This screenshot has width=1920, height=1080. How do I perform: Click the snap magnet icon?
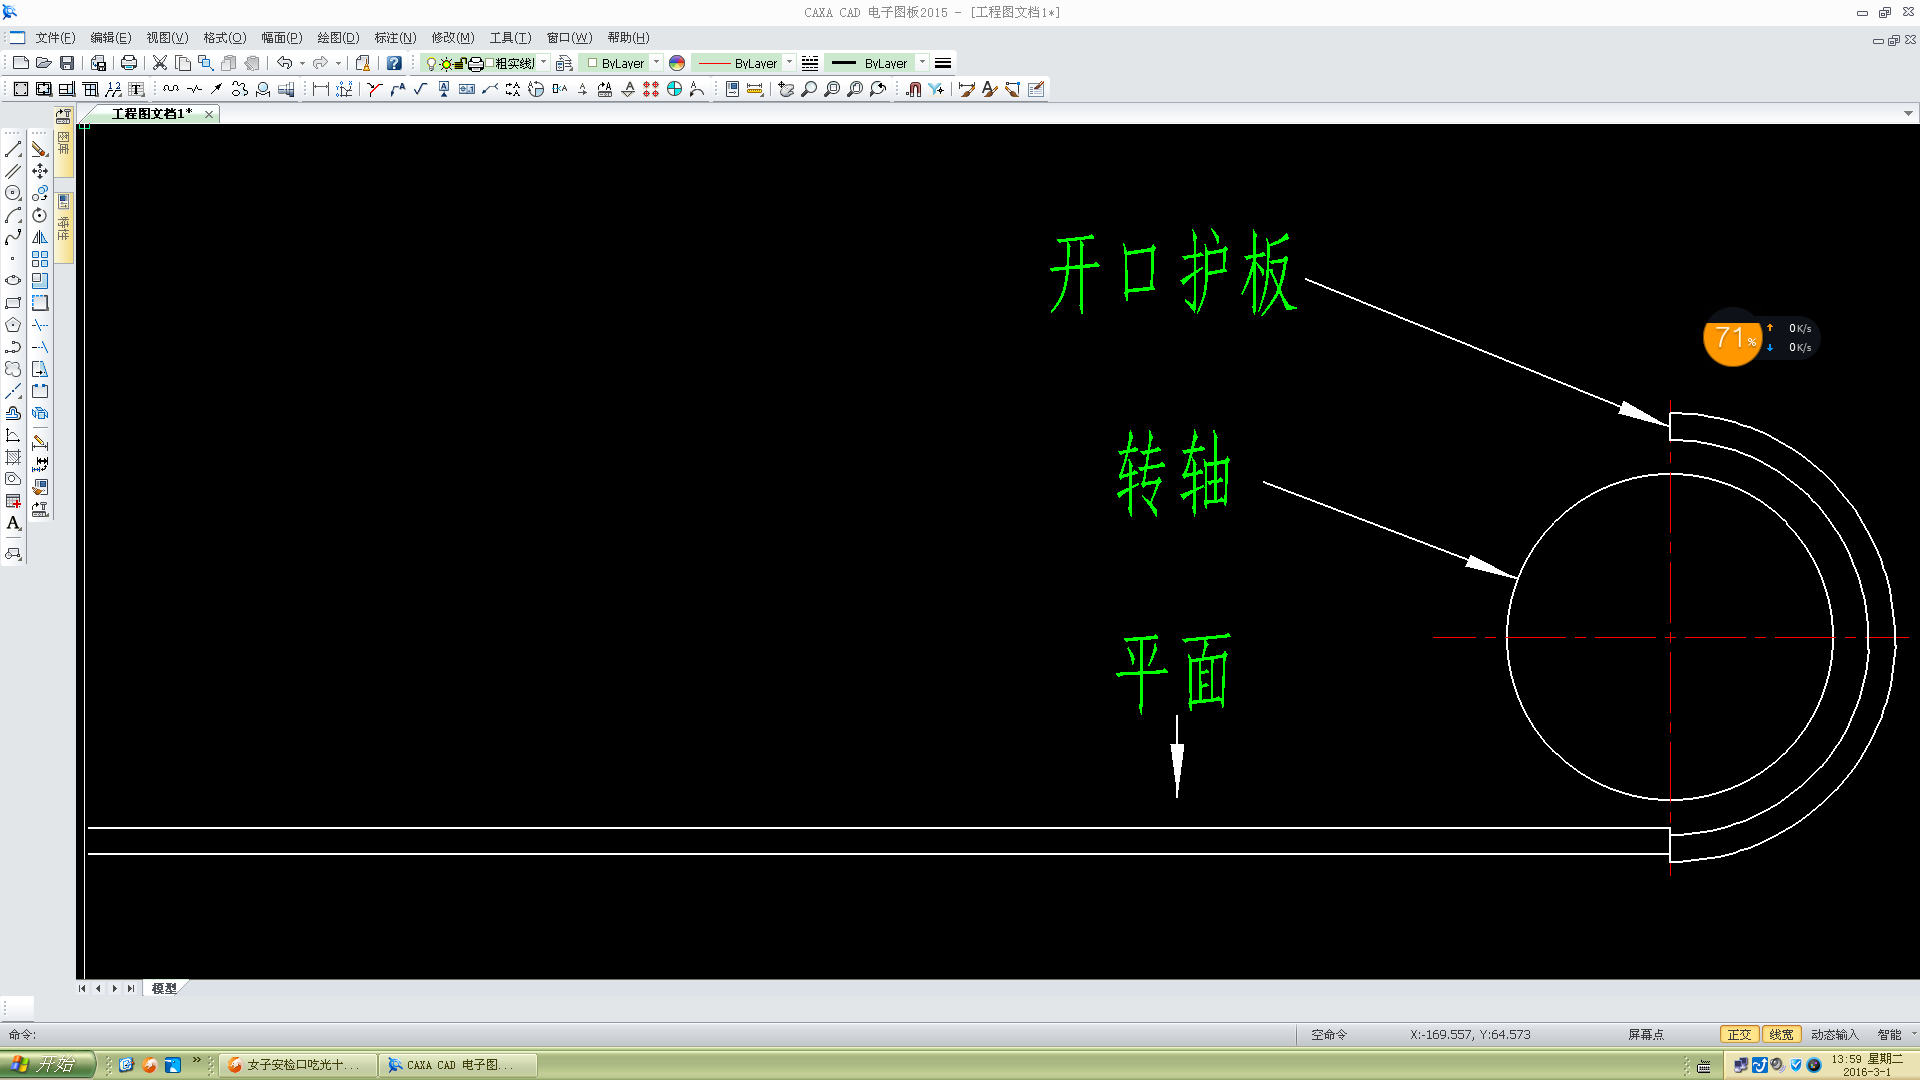(x=913, y=89)
